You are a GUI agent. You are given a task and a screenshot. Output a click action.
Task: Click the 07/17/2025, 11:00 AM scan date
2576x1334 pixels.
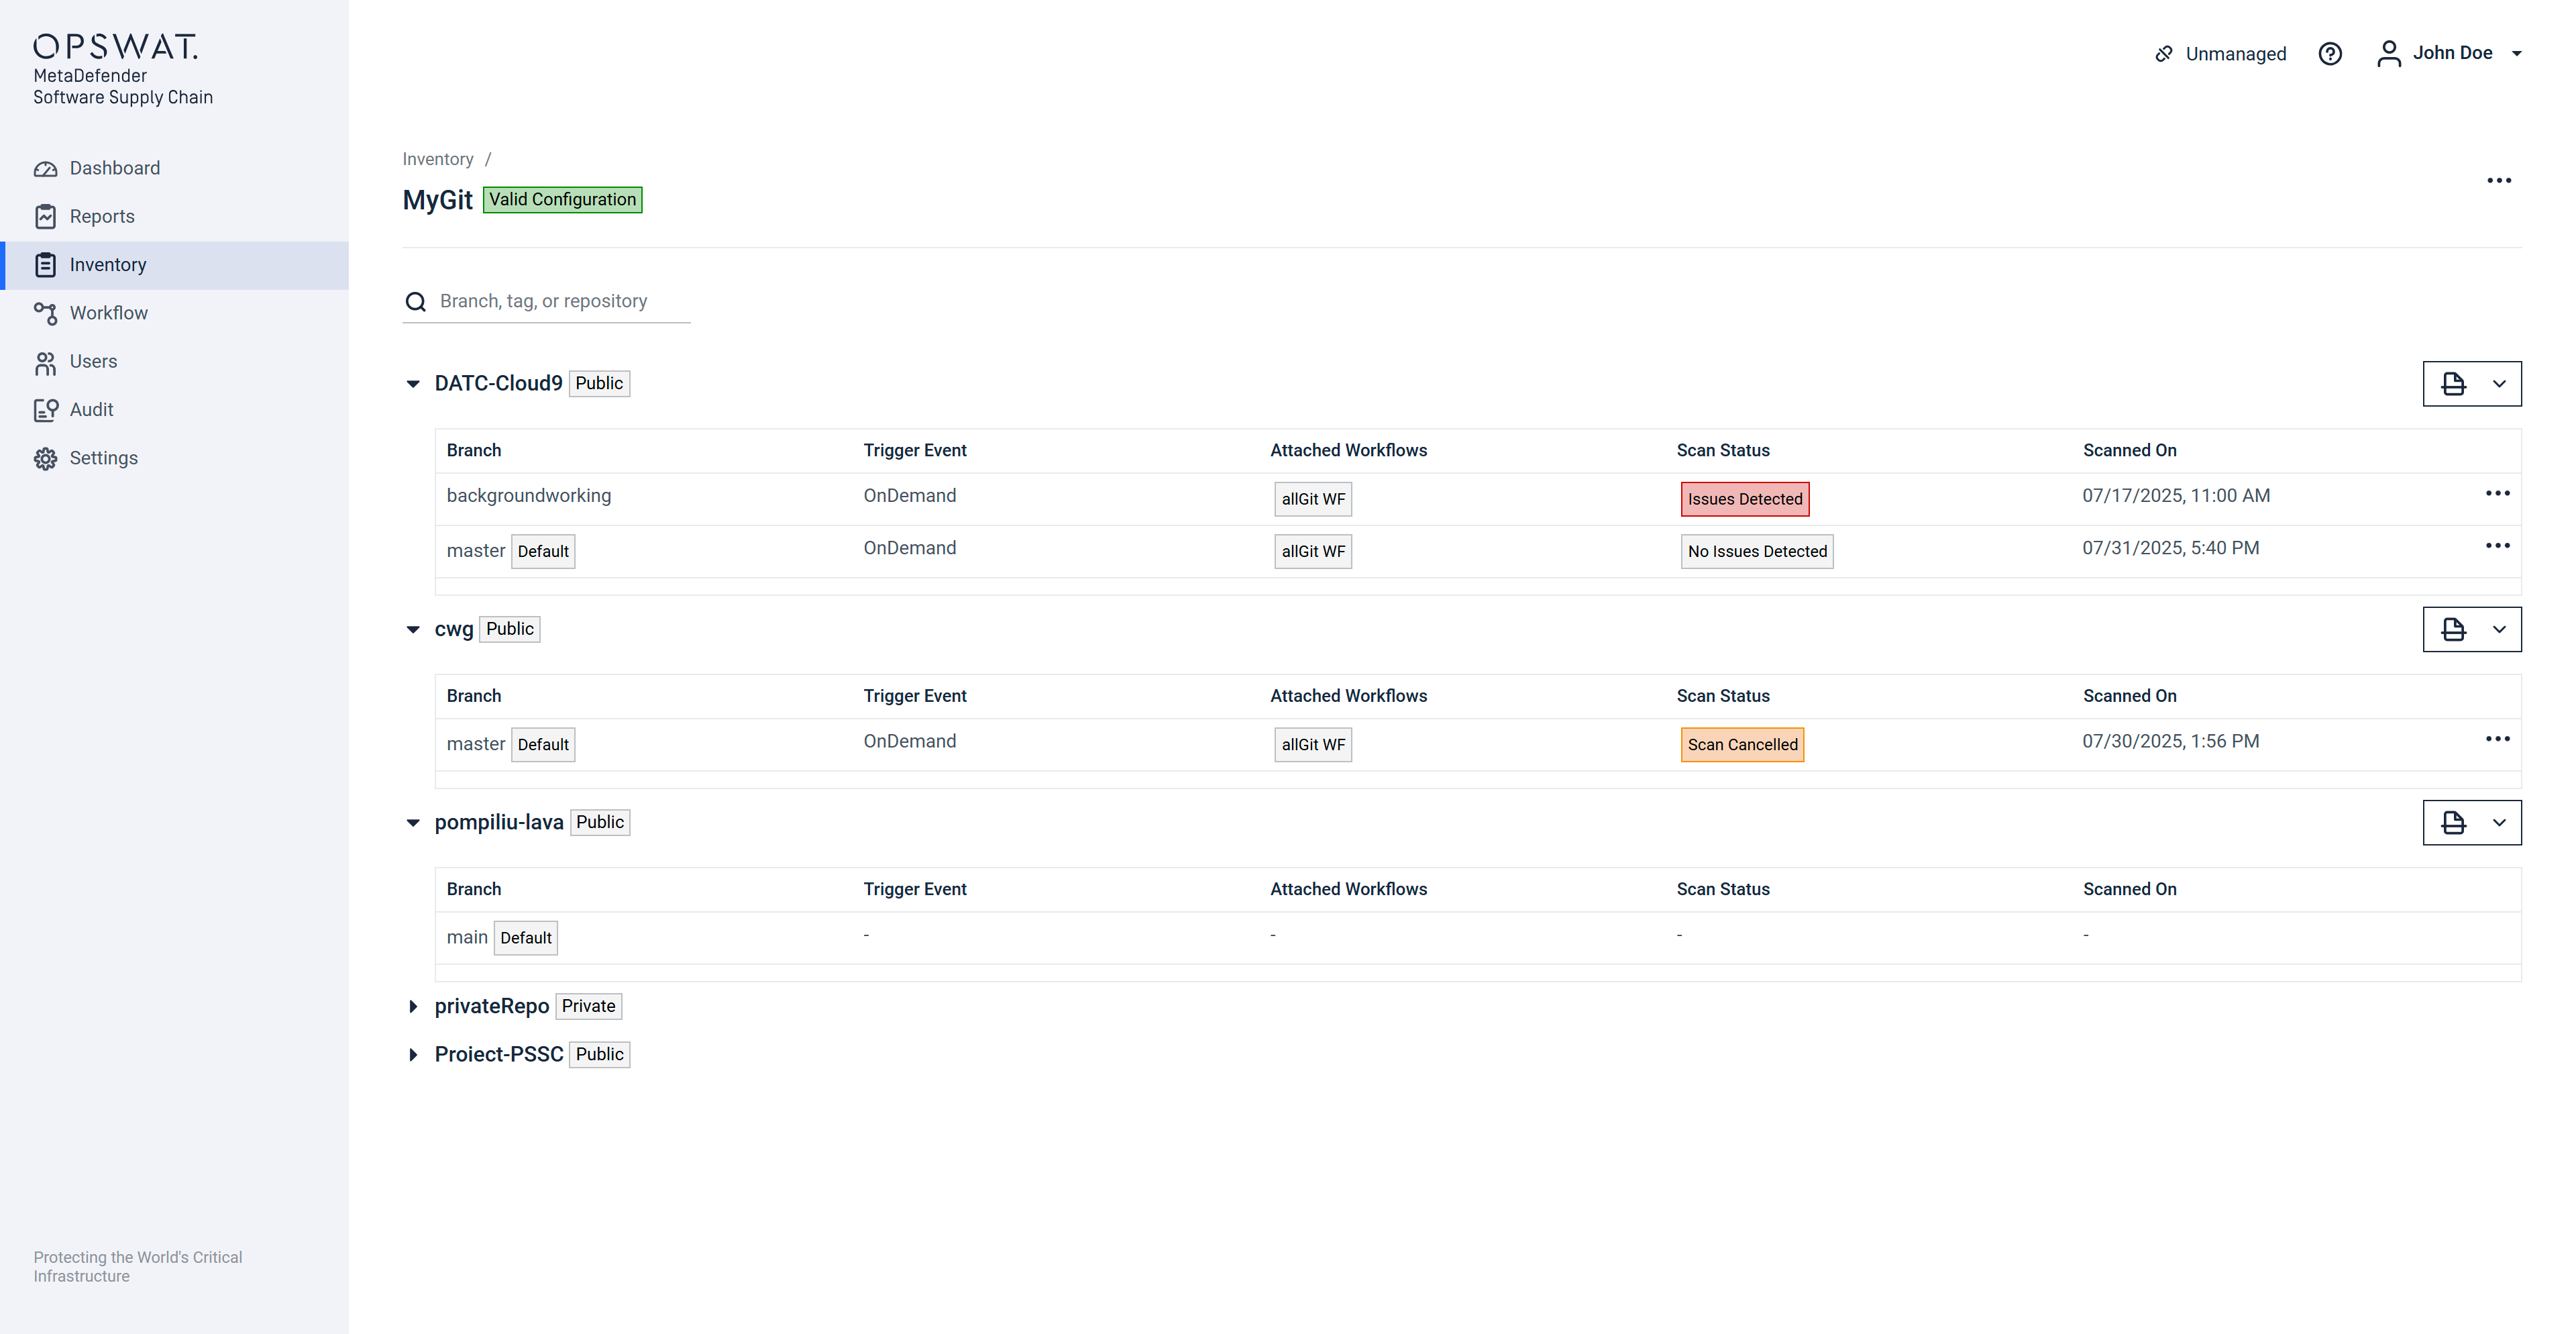[2175, 496]
